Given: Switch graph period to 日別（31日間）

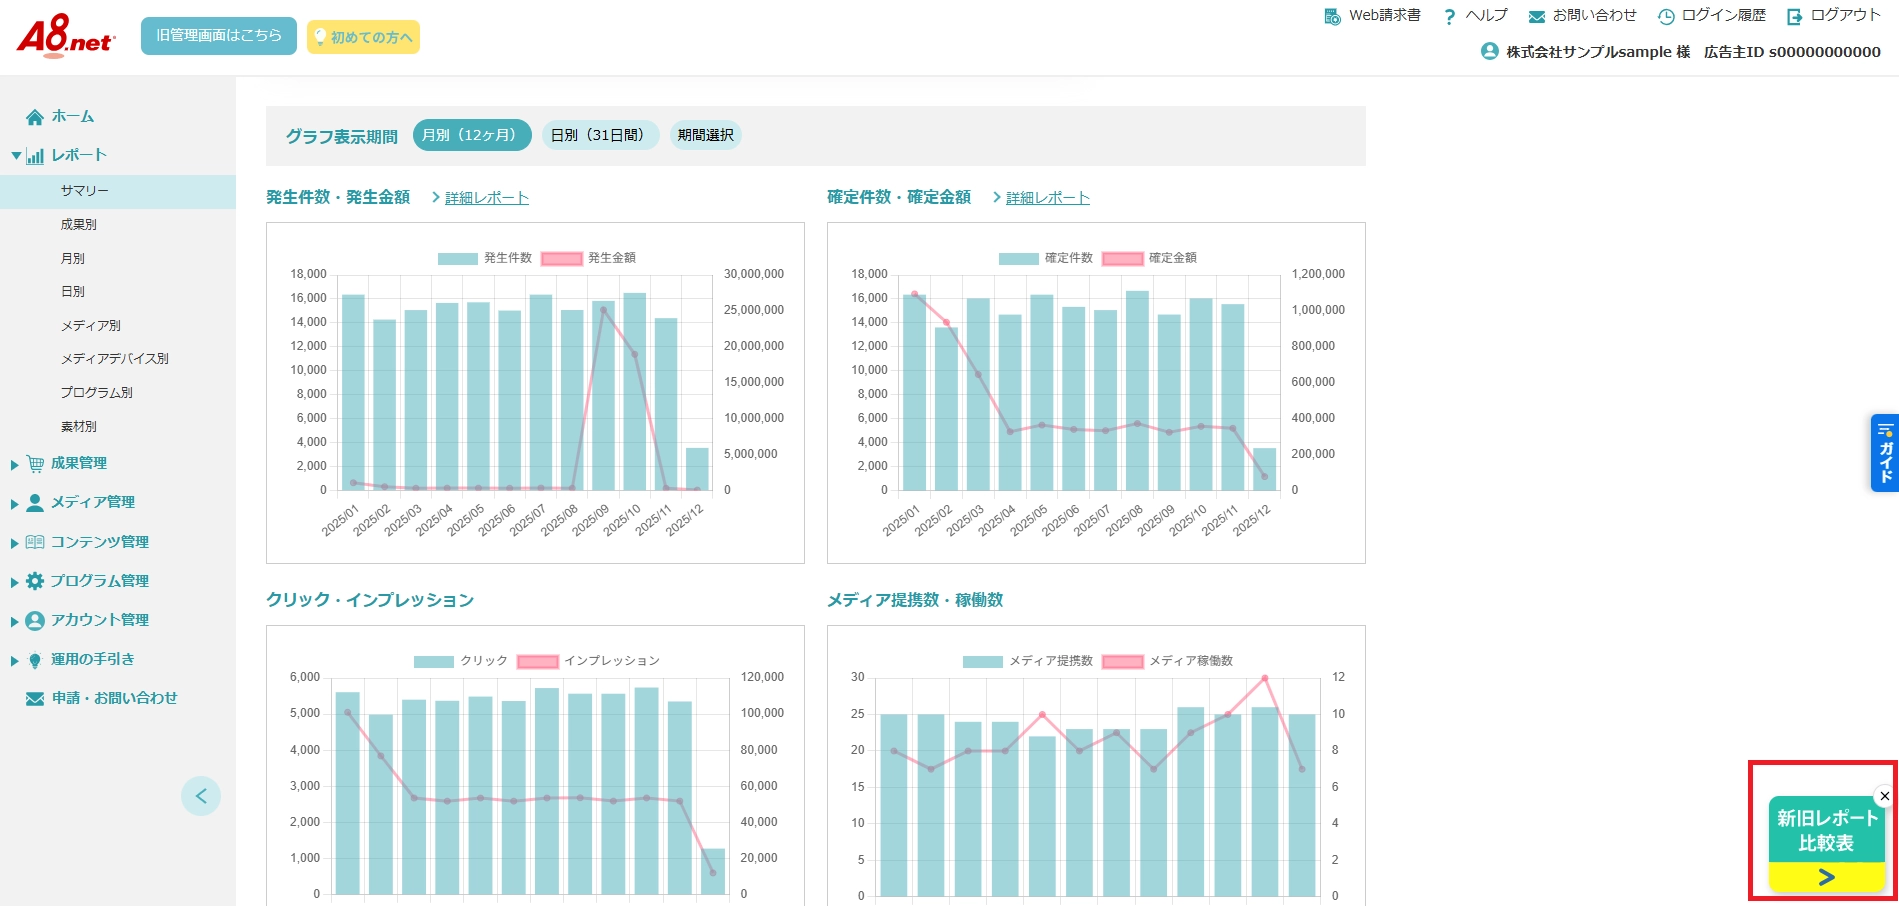Looking at the screenshot, I should point(600,135).
